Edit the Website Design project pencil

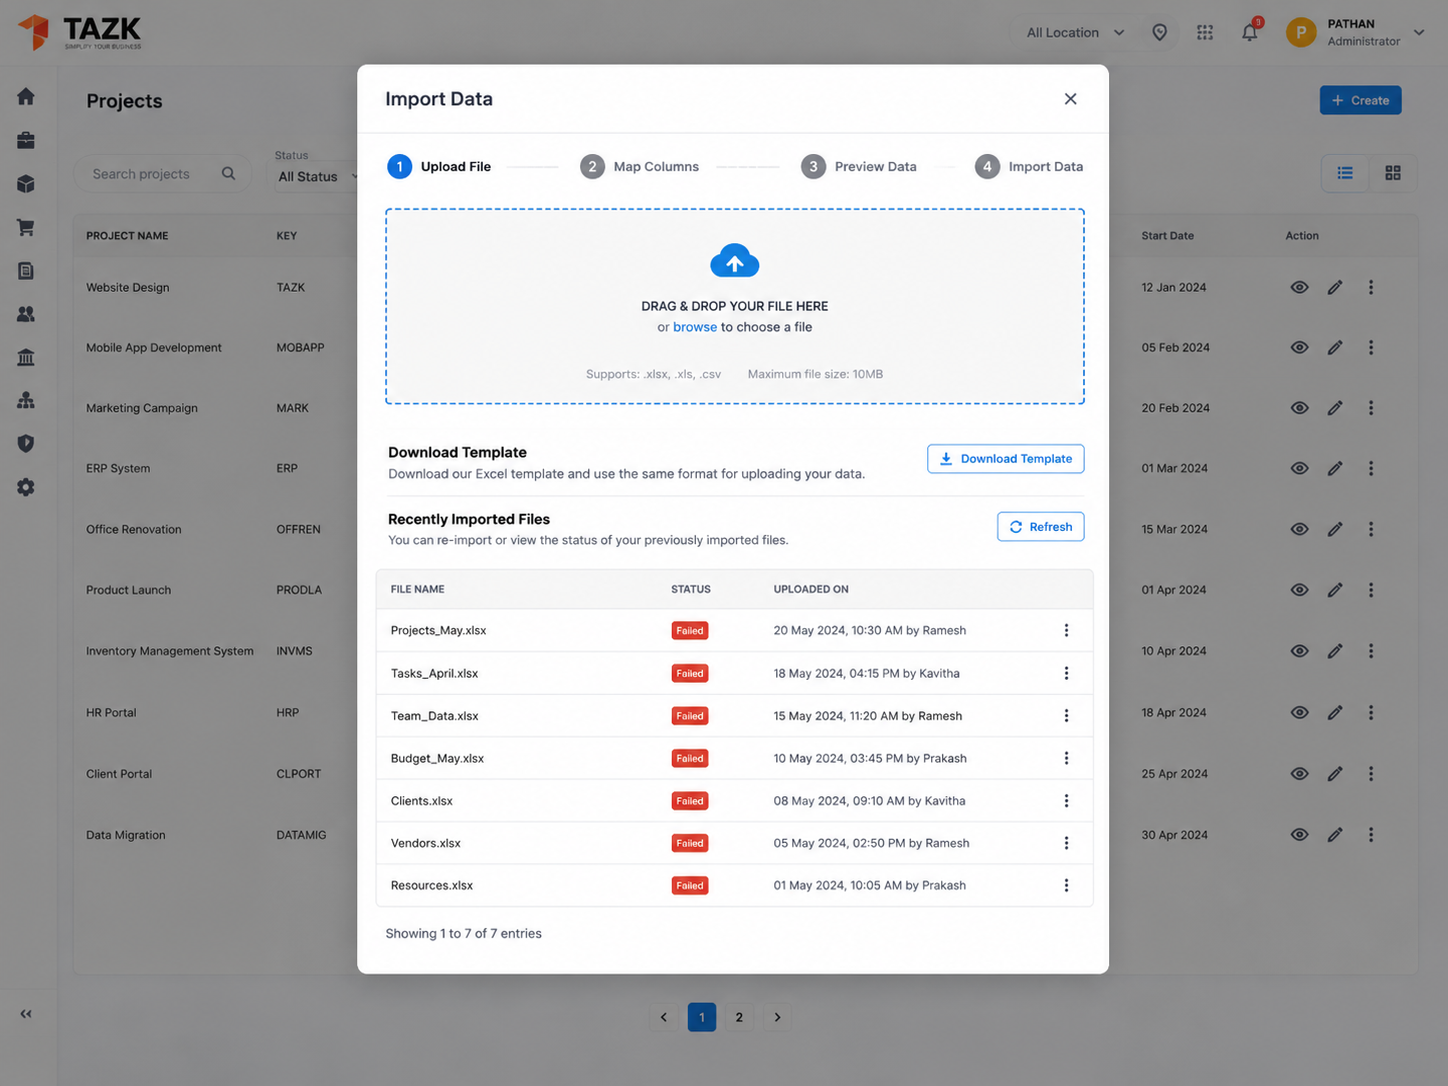click(1335, 288)
